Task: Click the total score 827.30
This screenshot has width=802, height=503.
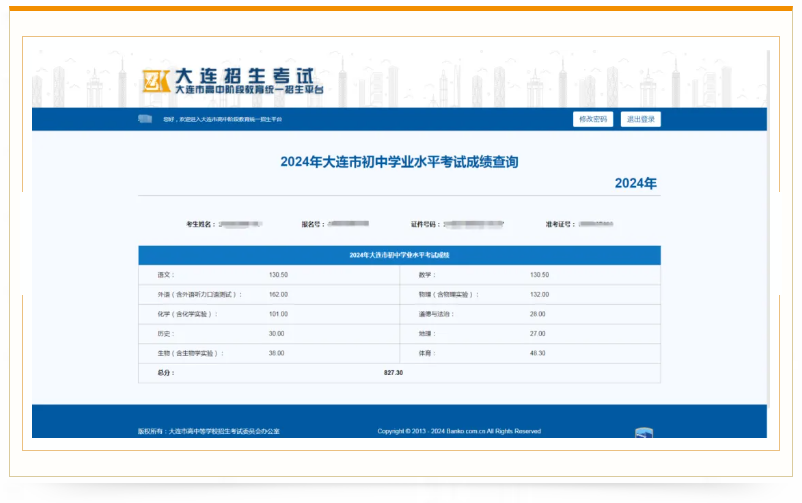Action: point(393,372)
